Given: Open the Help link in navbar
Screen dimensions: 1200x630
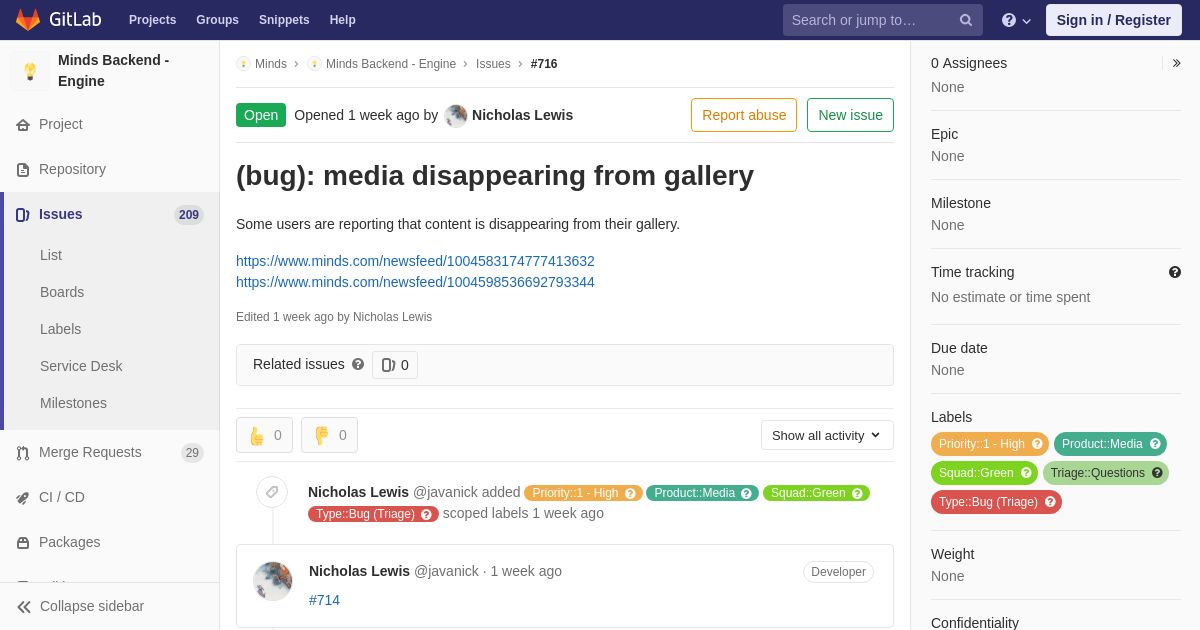Looking at the screenshot, I should [343, 20].
